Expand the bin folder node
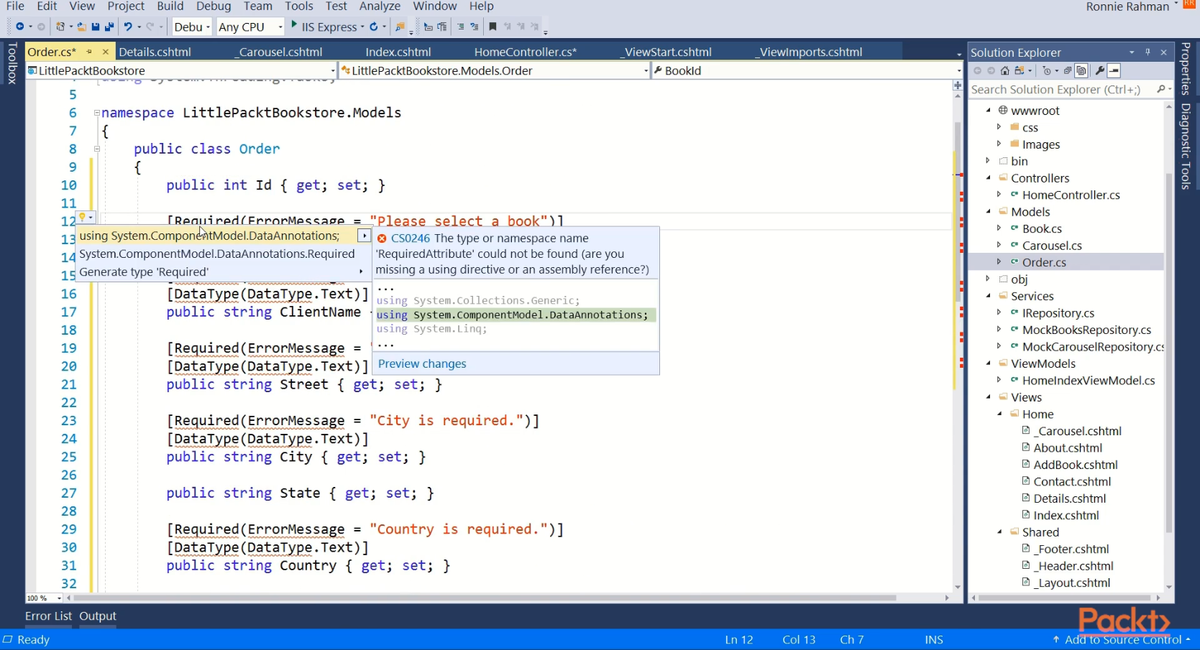The width and height of the screenshot is (1200, 650). coord(988,161)
